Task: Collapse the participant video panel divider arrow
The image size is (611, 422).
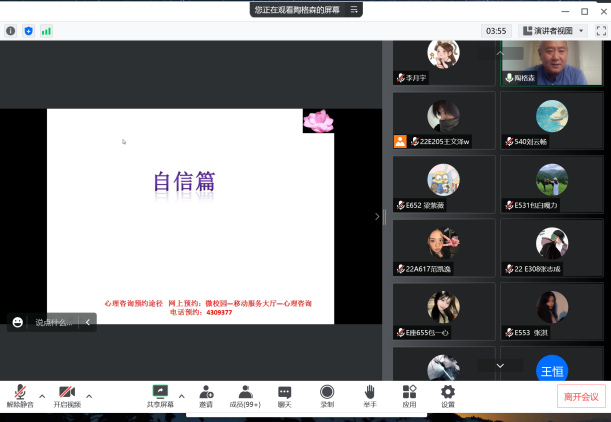Action: point(377,216)
